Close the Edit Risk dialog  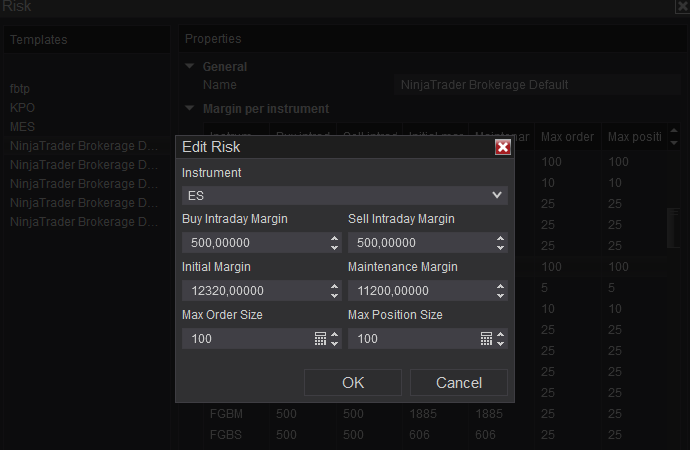pyautogui.click(x=503, y=147)
